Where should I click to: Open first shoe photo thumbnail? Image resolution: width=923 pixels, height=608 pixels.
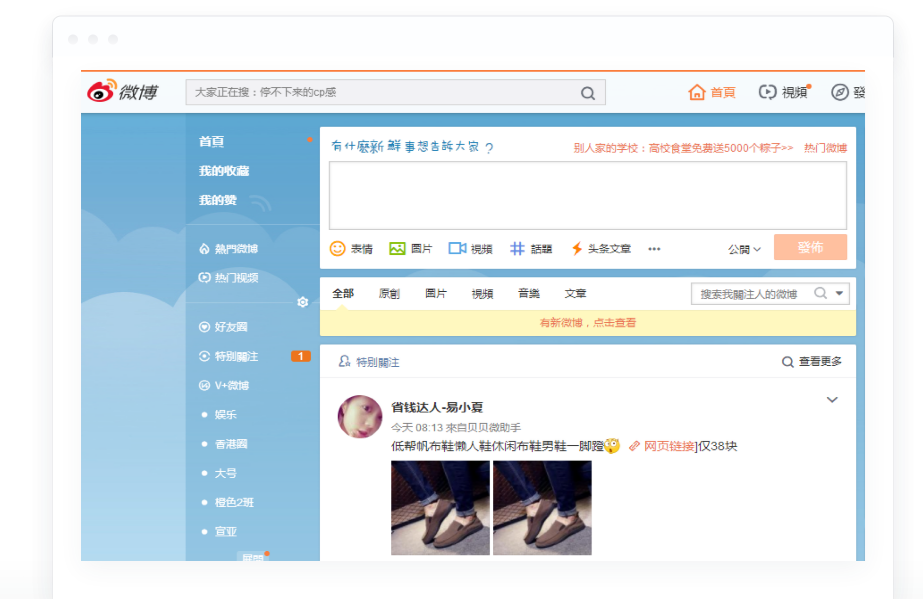pyautogui.click(x=440, y=507)
